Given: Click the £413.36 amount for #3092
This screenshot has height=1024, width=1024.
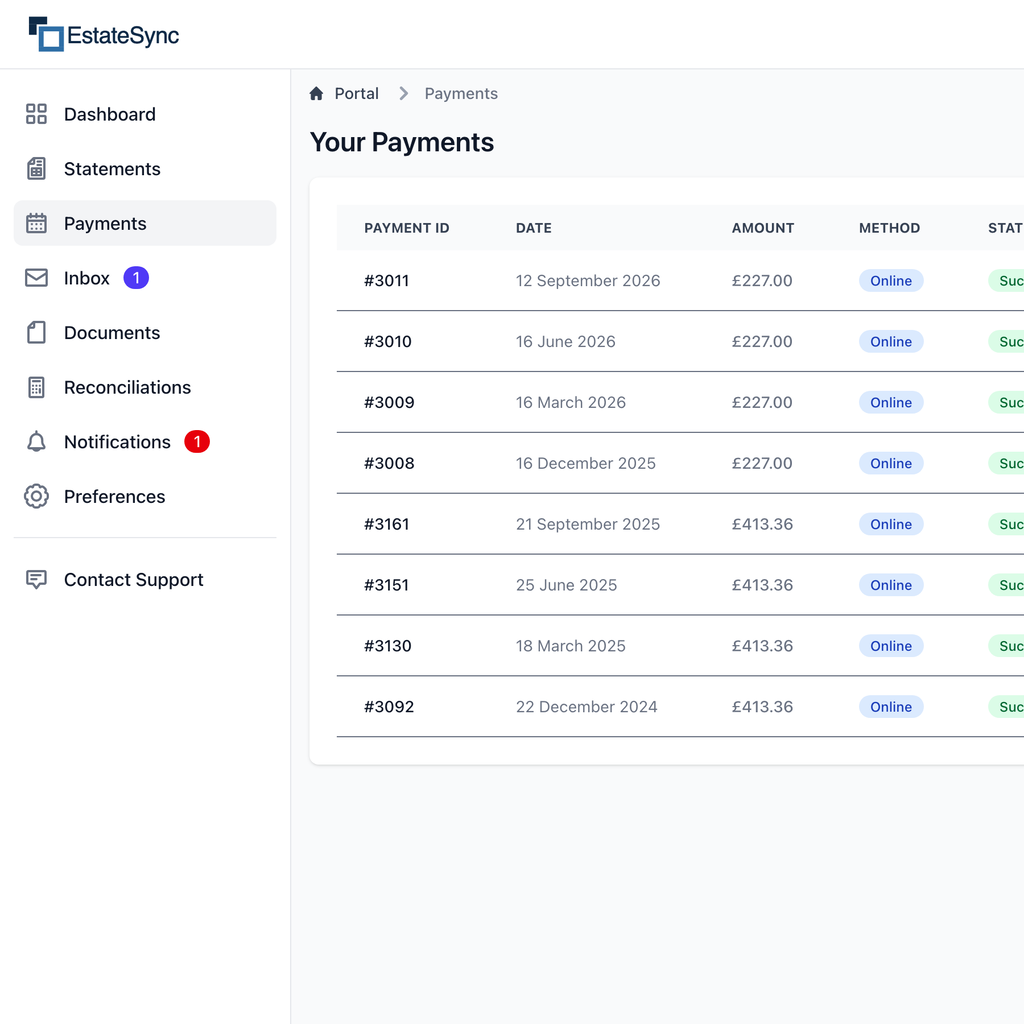Looking at the screenshot, I should pyautogui.click(x=762, y=707).
